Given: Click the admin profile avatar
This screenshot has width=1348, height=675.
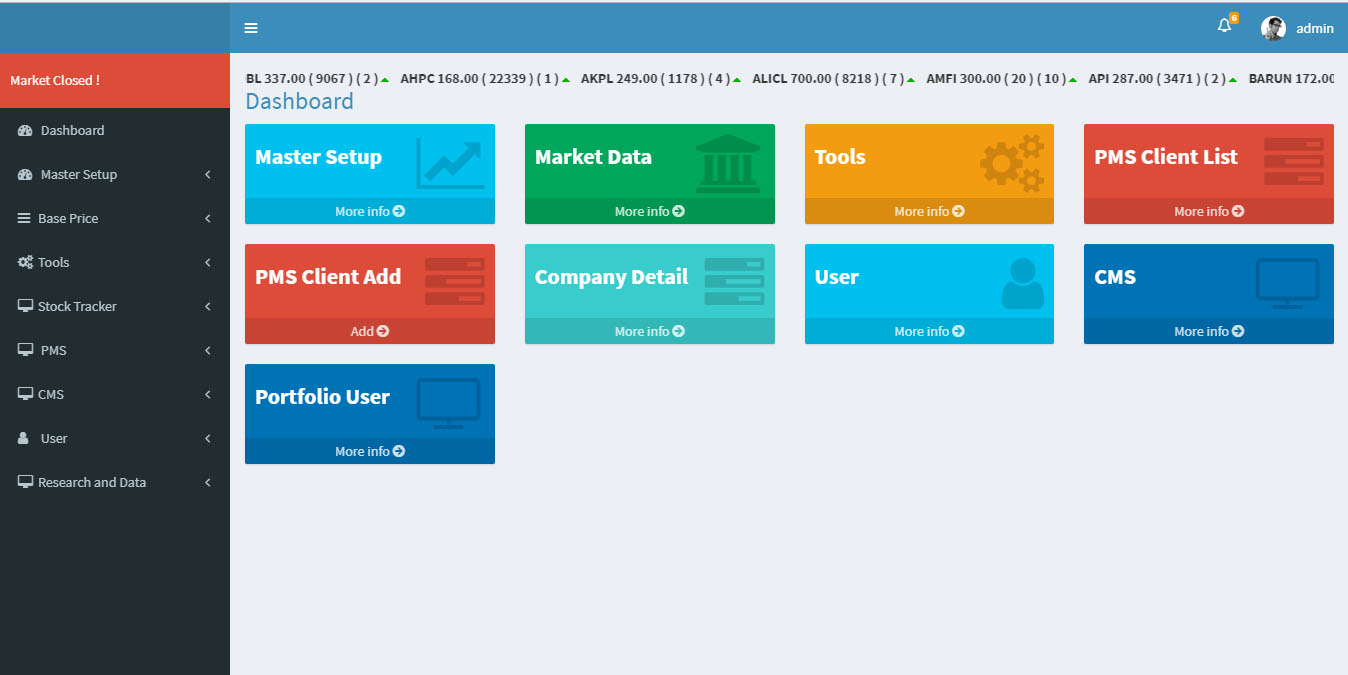Looking at the screenshot, I should [1273, 27].
